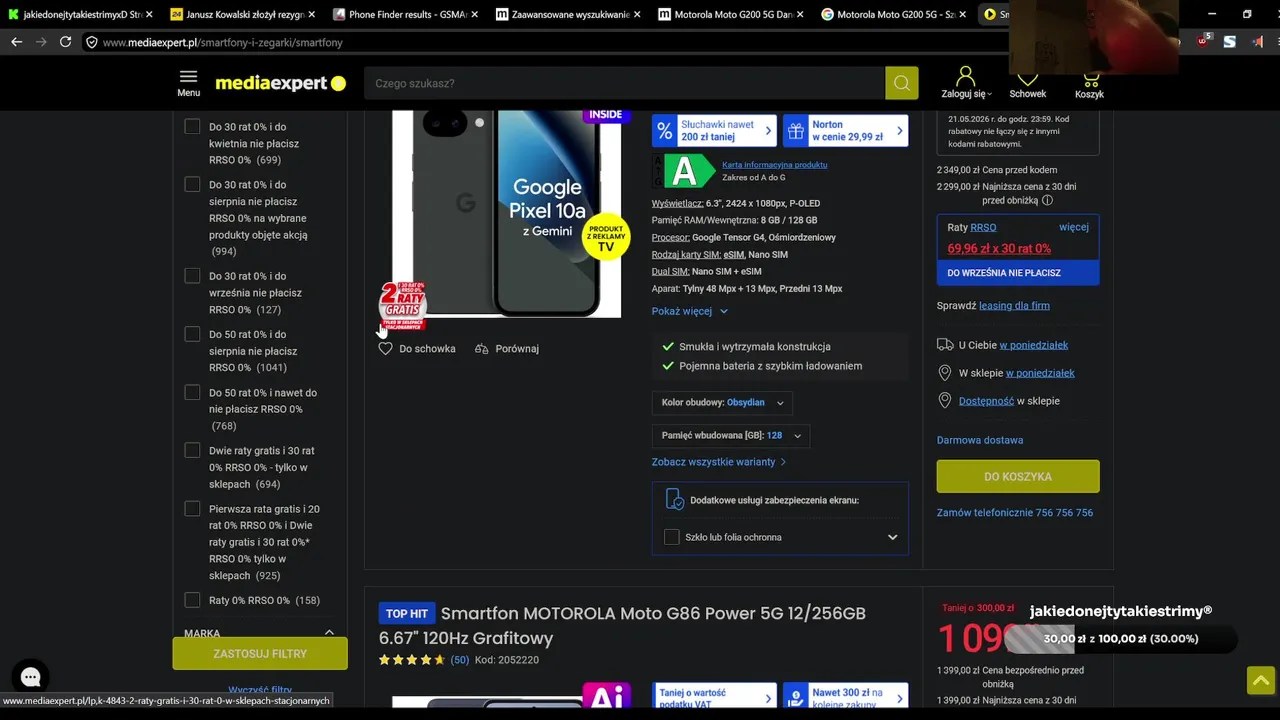Screen dimensions: 1280x720
Task: Click the scroll-to-top arrow button
Action: (x=1260, y=680)
